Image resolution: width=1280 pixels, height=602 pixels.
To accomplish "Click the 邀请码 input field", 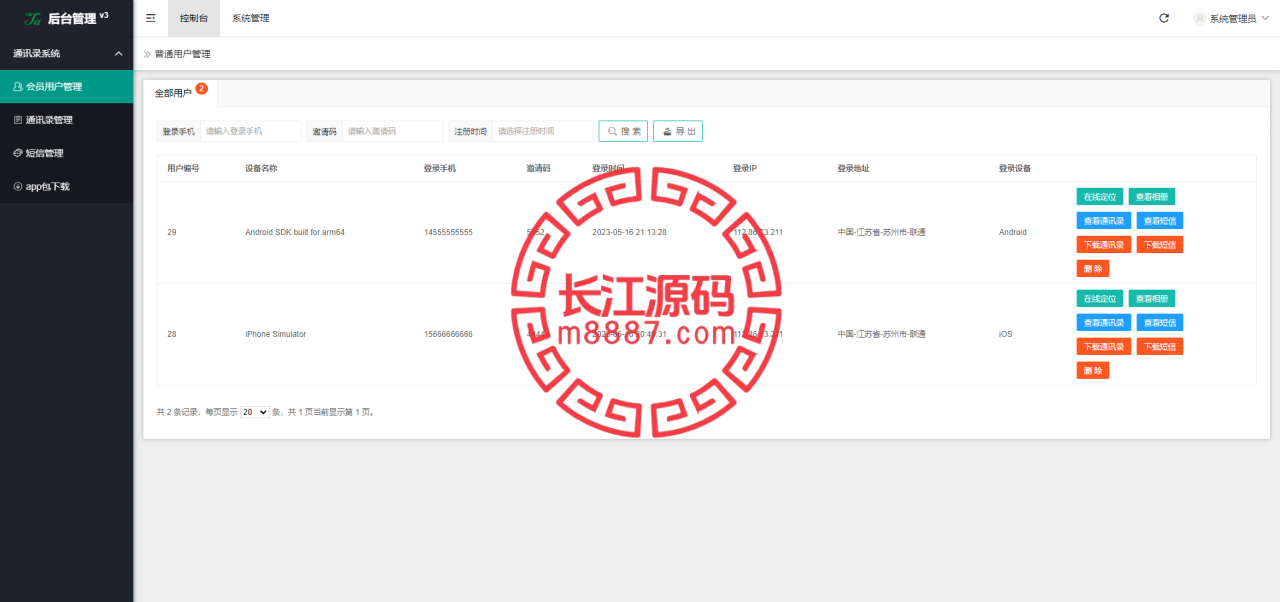I will point(392,131).
